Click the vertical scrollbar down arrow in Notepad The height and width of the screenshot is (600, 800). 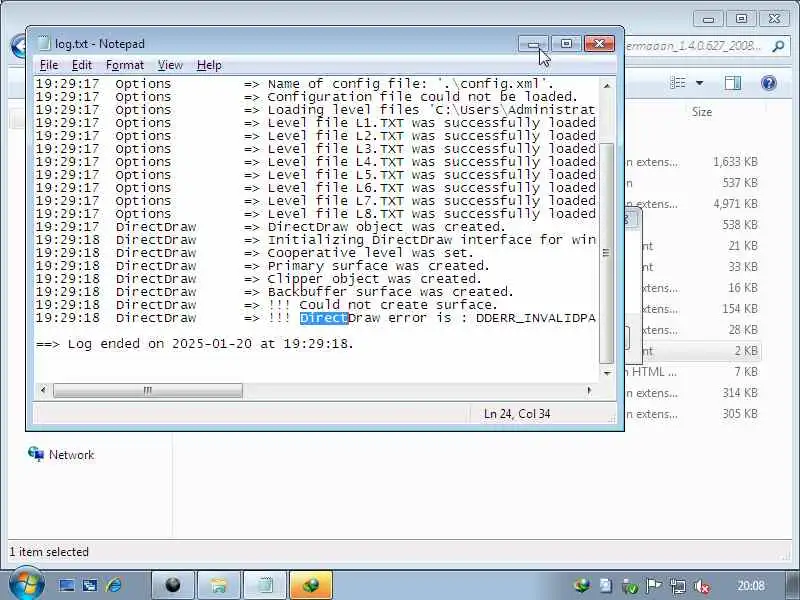pyautogui.click(x=607, y=373)
